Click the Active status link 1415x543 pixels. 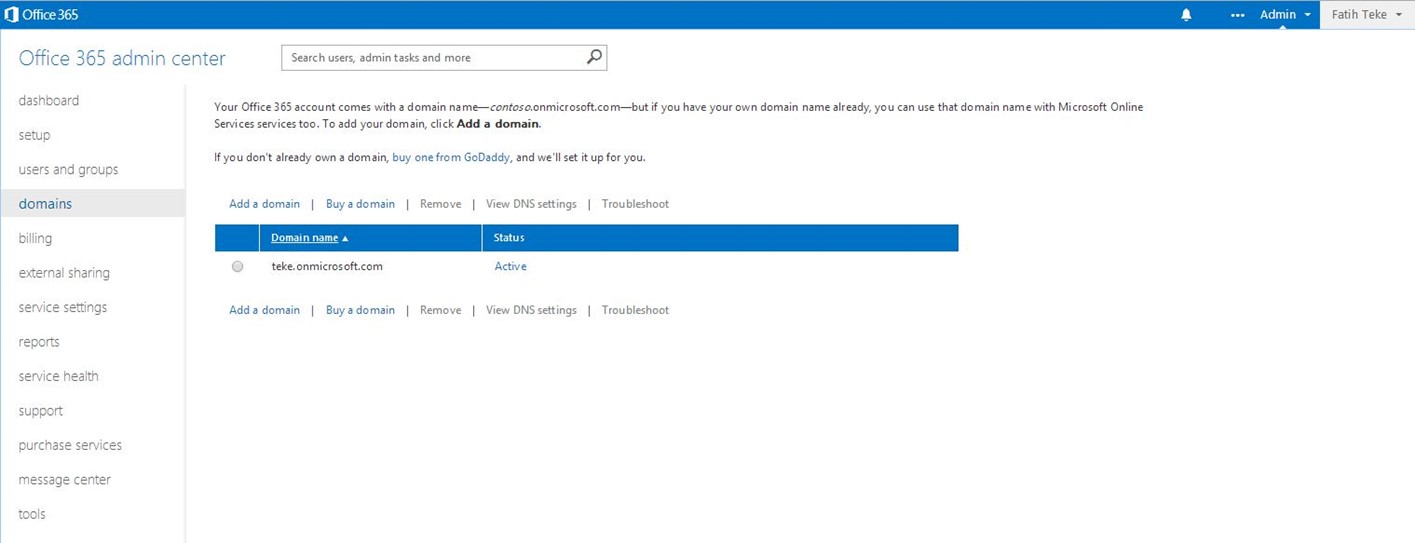click(x=510, y=267)
